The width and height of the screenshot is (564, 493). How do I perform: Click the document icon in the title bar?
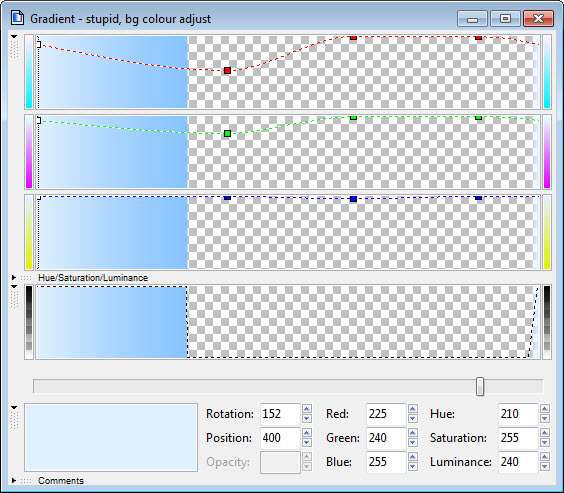pos(17,18)
